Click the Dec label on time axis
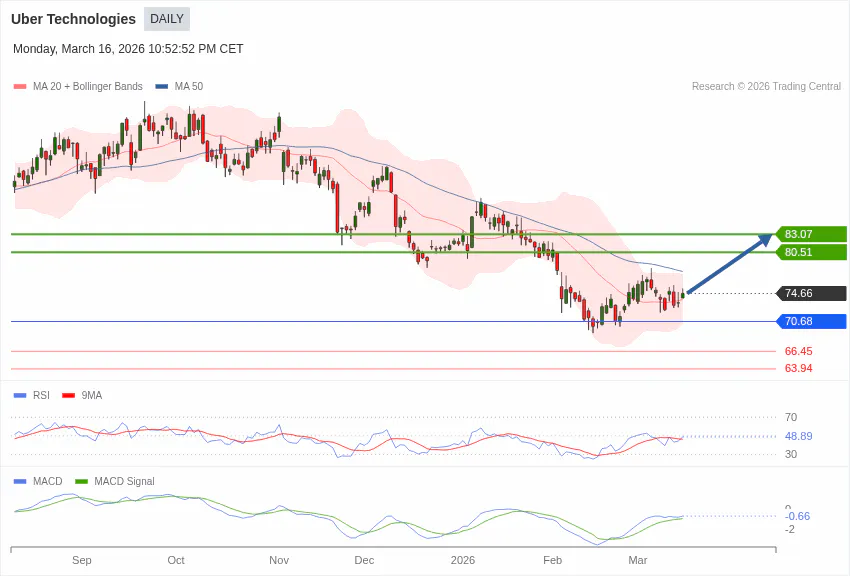850x576 pixels. [364, 560]
